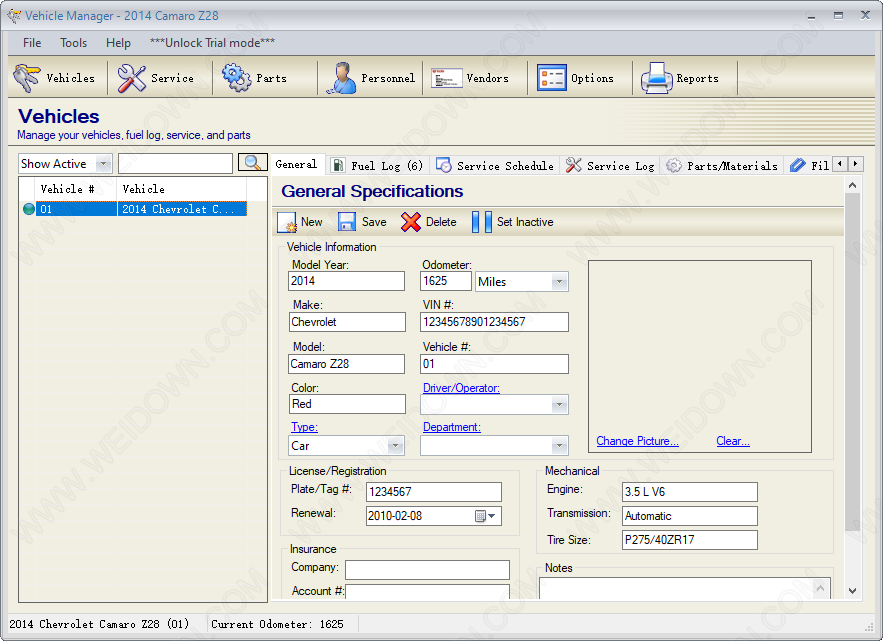Click the panel scrollbar up arrow
The width and height of the screenshot is (883, 641).
click(x=852, y=185)
